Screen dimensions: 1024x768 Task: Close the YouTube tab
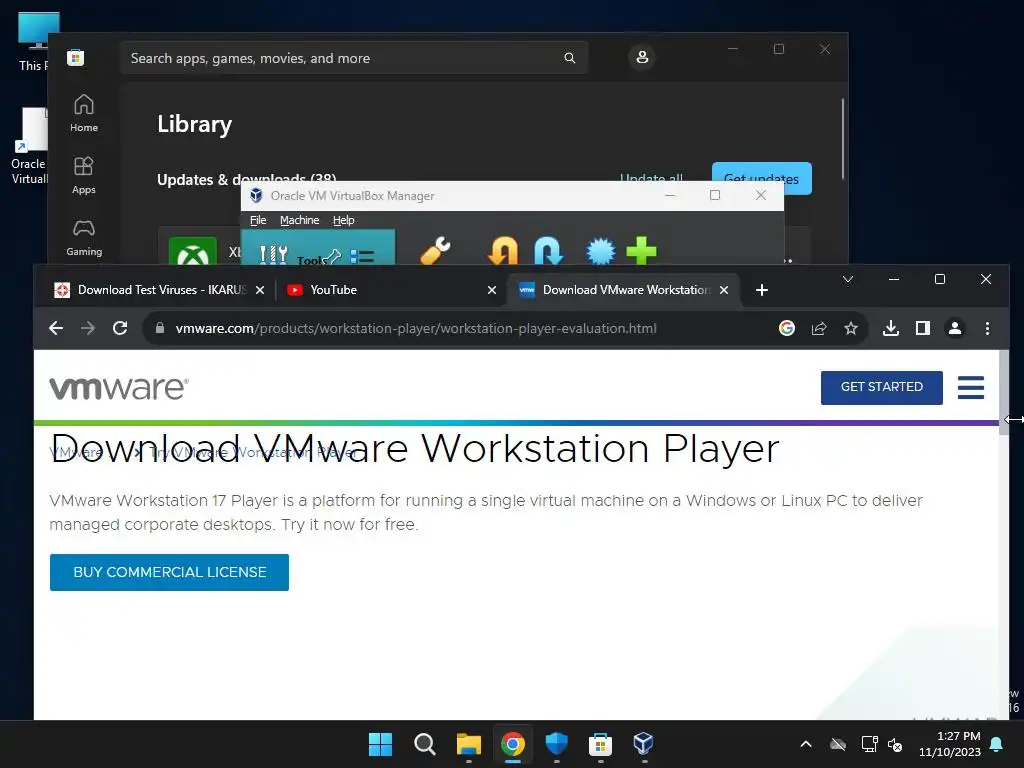pos(492,290)
